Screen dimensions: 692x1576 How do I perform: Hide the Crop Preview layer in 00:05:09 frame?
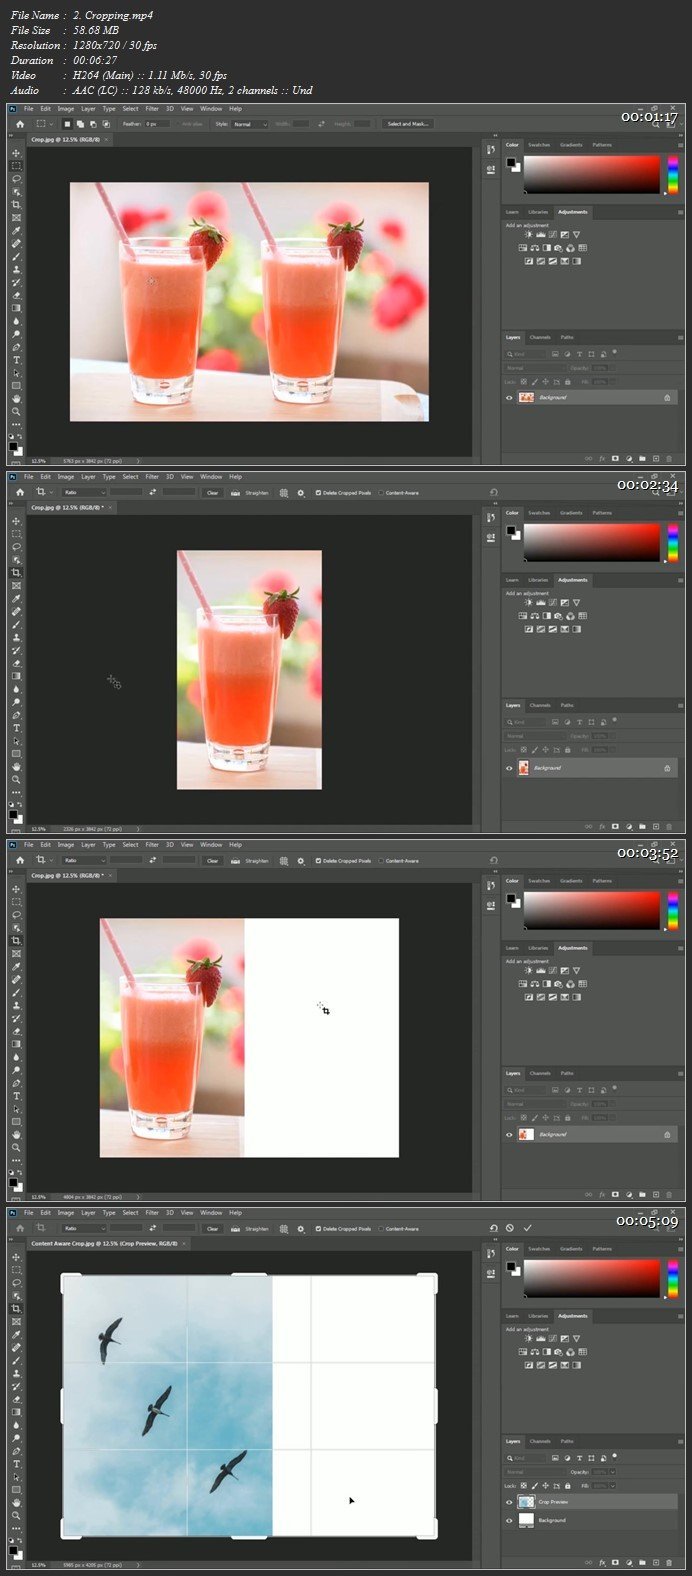(x=509, y=1502)
